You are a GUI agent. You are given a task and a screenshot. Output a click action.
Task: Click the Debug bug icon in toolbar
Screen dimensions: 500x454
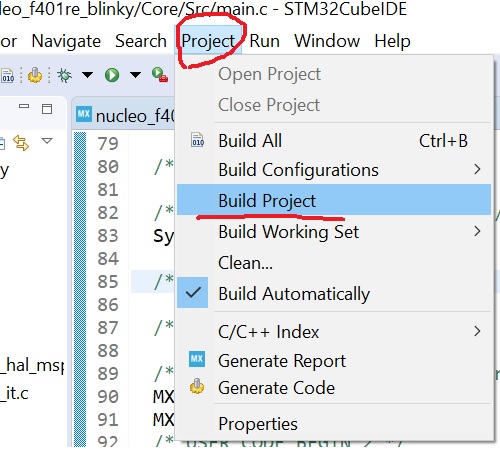point(64,75)
